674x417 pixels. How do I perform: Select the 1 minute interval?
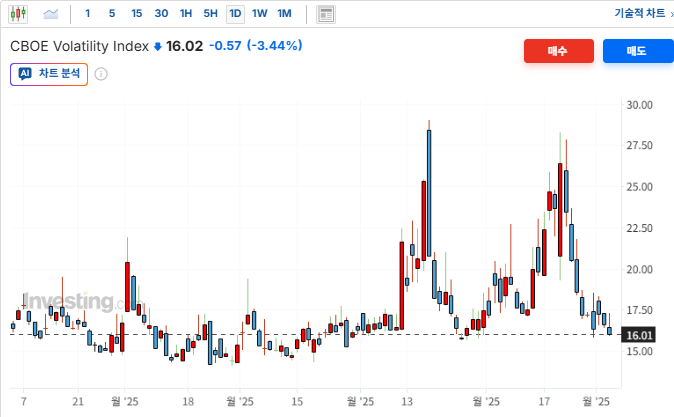(x=88, y=14)
